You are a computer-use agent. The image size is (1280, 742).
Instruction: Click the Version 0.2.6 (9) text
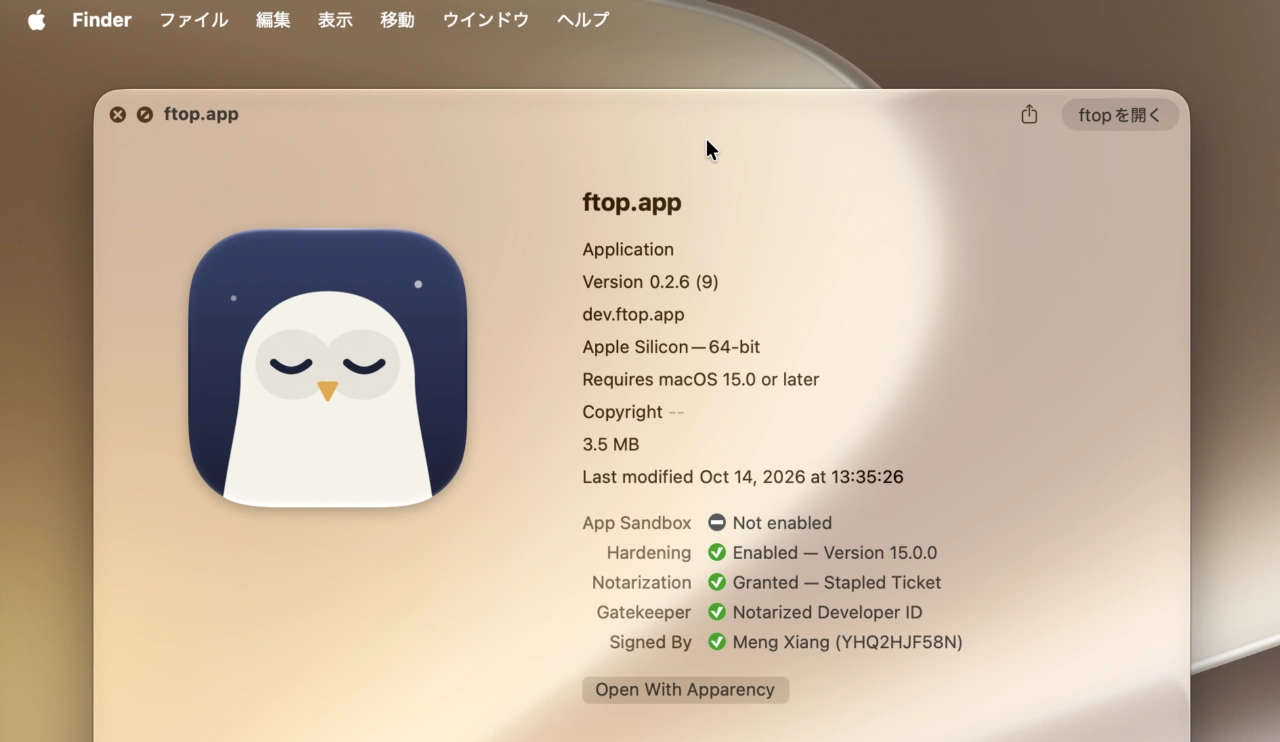click(651, 282)
